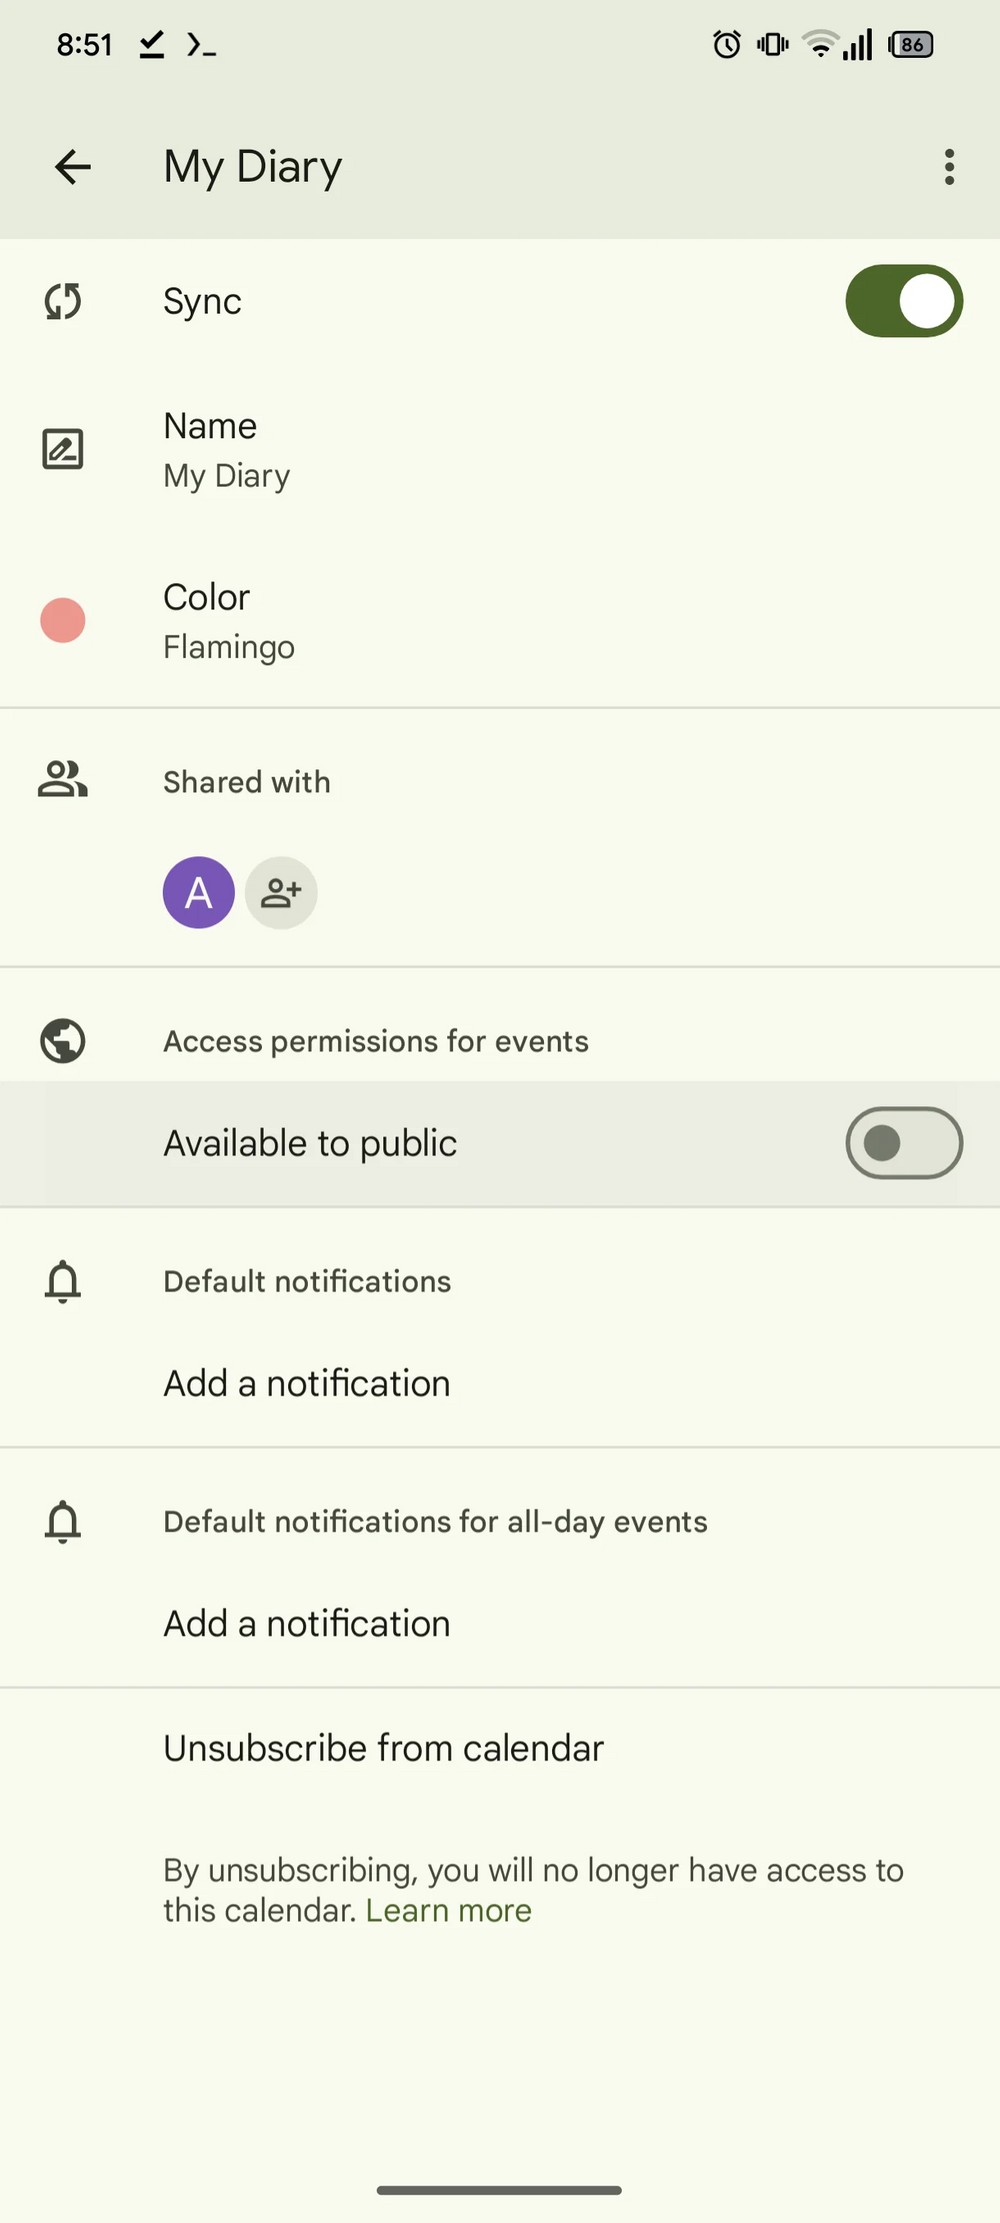Tap the globe access permissions icon
This screenshot has width=1000, height=2223.
coord(63,1041)
